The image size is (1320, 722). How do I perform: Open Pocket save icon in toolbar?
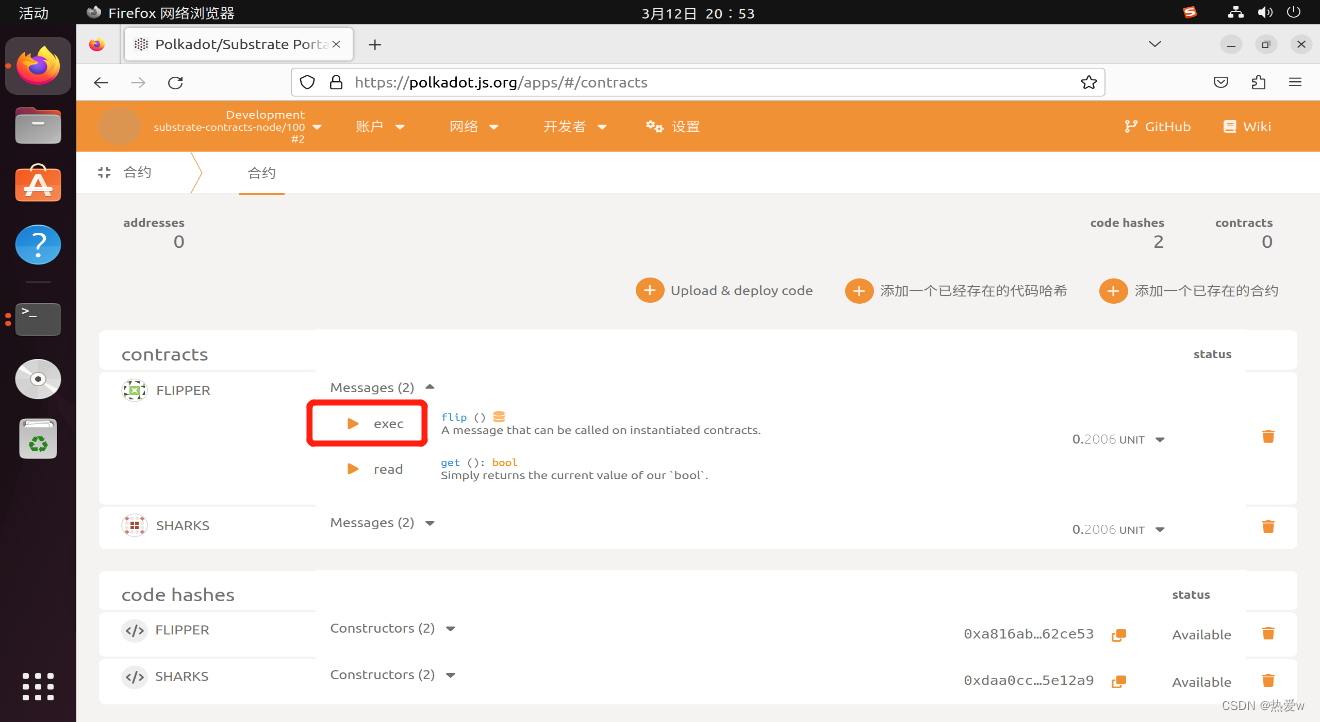click(1221, 83)
